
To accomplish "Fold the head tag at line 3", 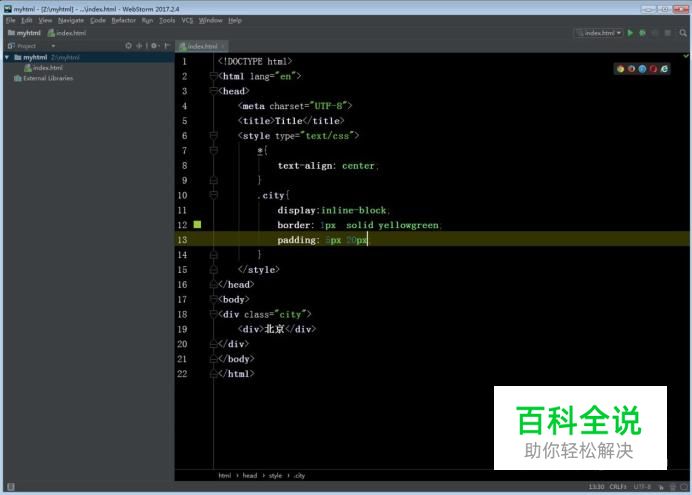I will [214, 91].
